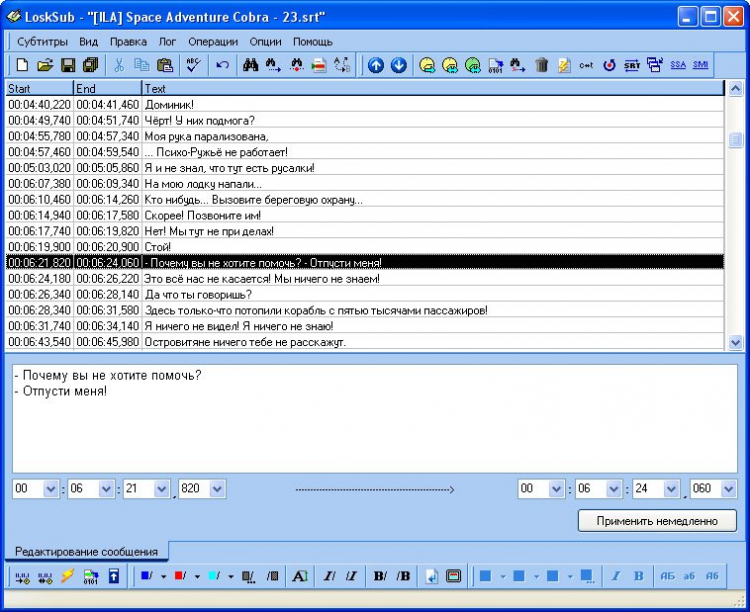Select the row 'Островитяне ничего тебе не расскажут.'
The width and height of the screenshot is (750, 612).
(x=365, y=342)
